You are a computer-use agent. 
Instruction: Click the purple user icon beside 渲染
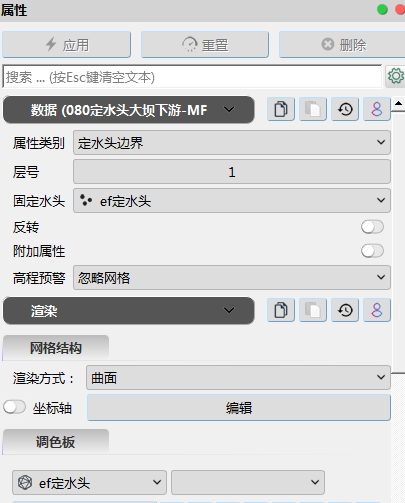pos(377,310)
